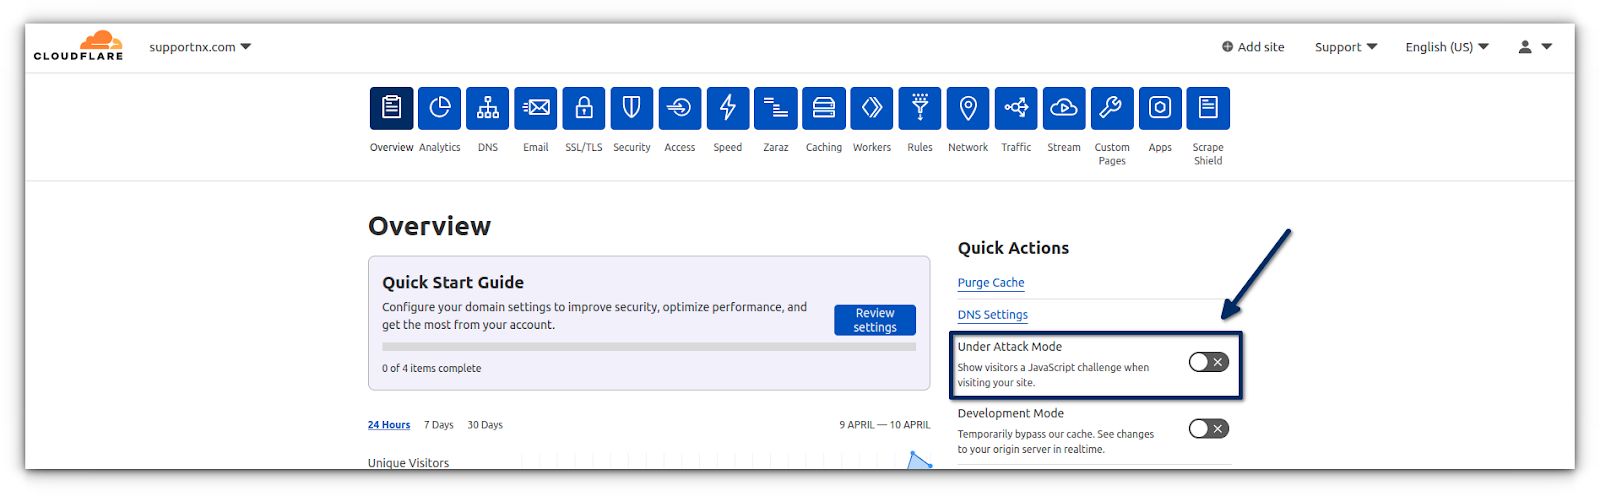Click the Review settings button
The width and height of the screenshot is (1600, 496).
coord(875,320)
